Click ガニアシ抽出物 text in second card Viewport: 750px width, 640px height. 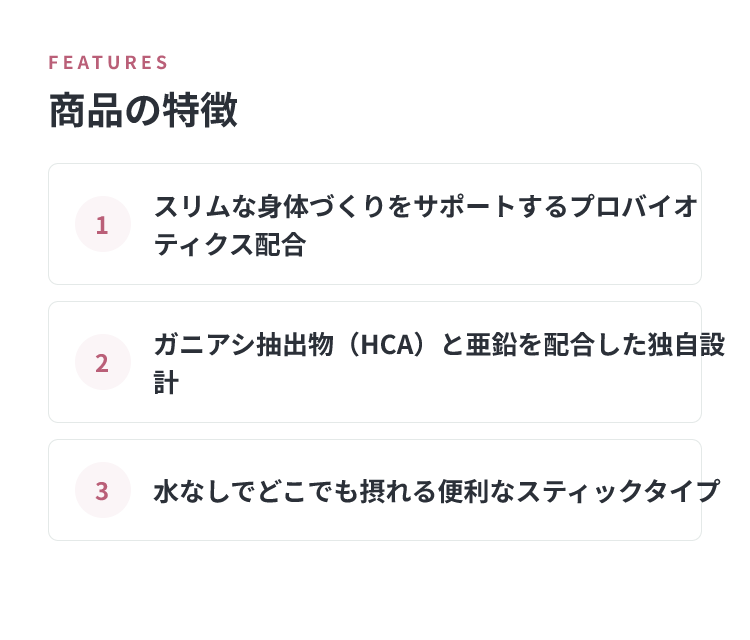[243, 345]
